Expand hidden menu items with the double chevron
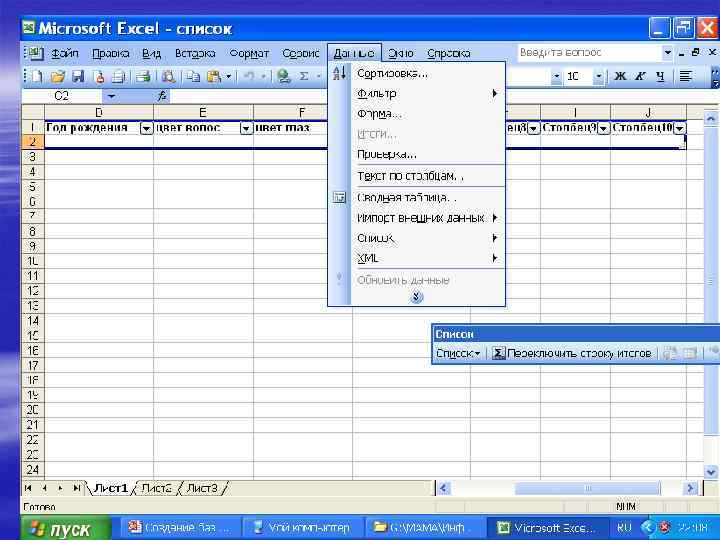The height and width of the screenshot is (540, 720). [416, 297]
